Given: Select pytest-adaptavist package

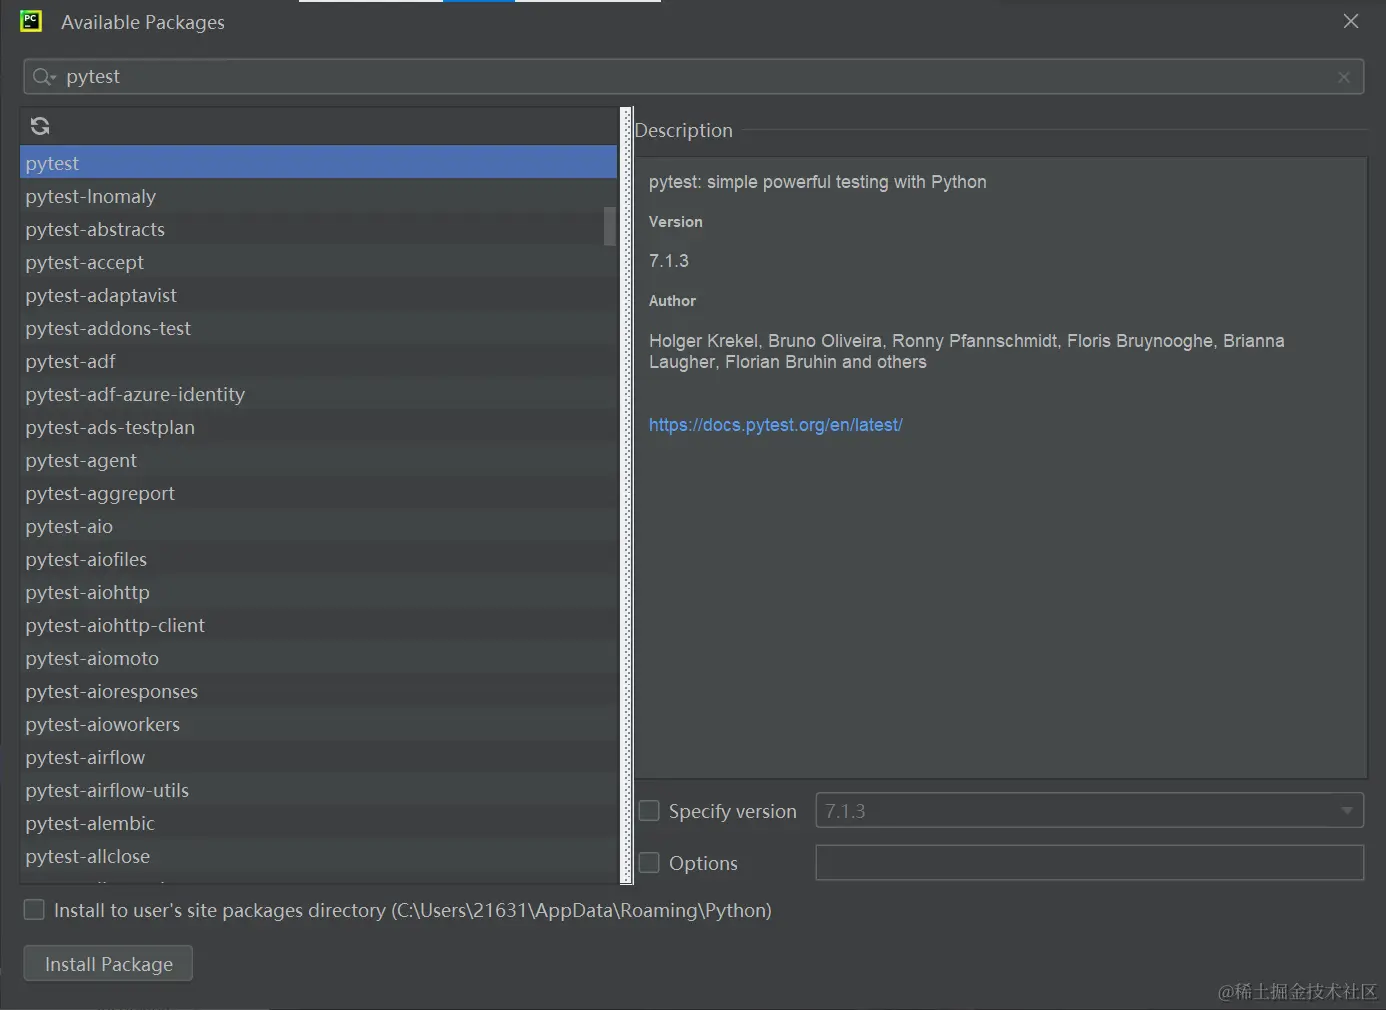Looking at the screenshot, I should [x=318, y=295].
